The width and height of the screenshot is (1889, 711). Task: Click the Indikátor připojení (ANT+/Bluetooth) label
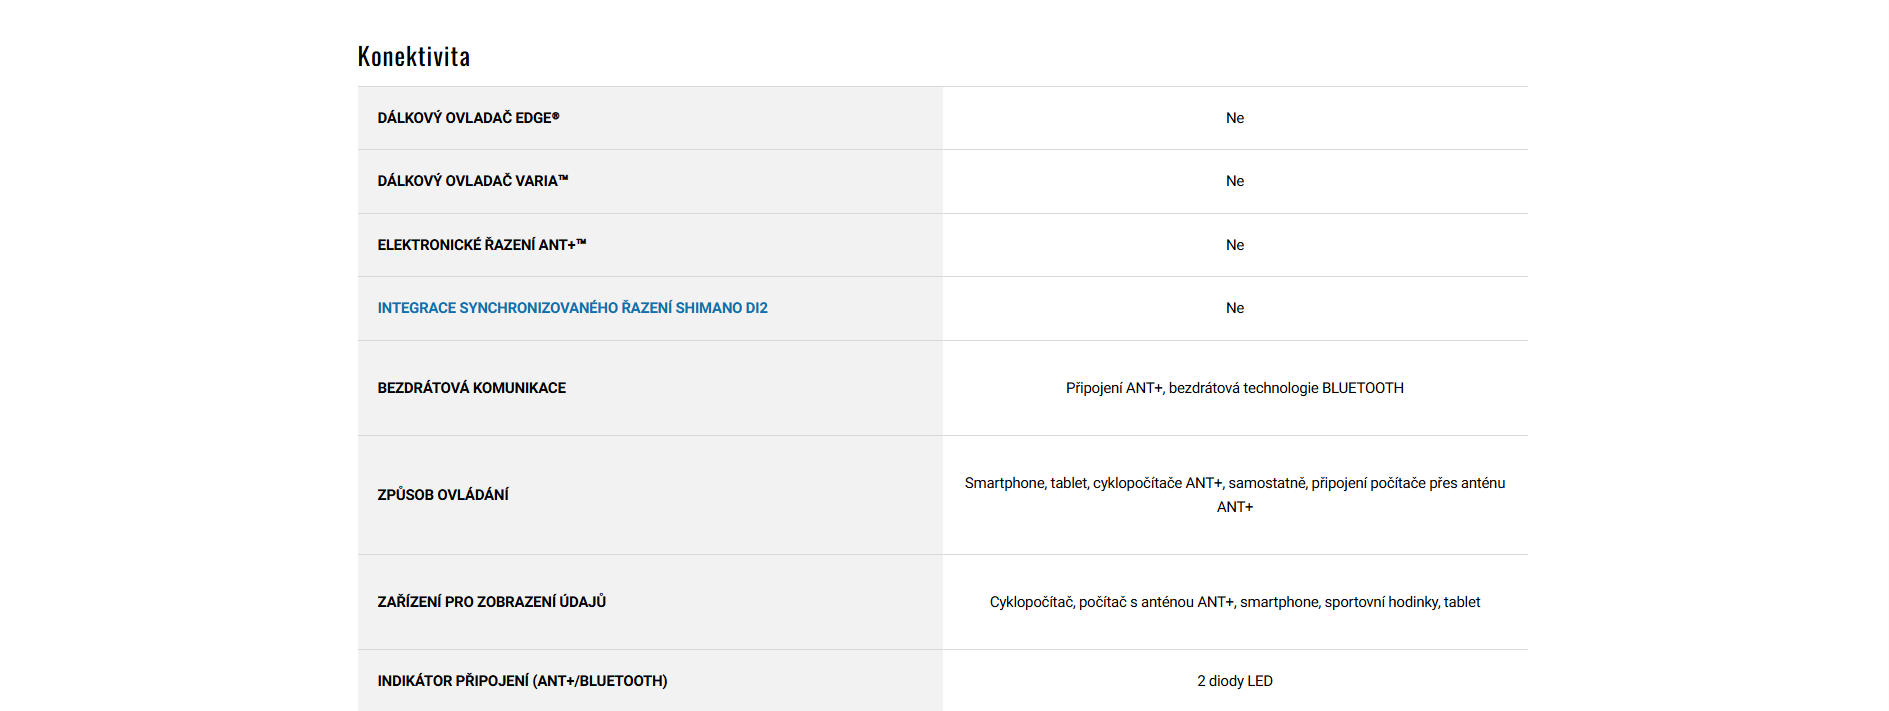pyautogui.click(x=522, y=681)
